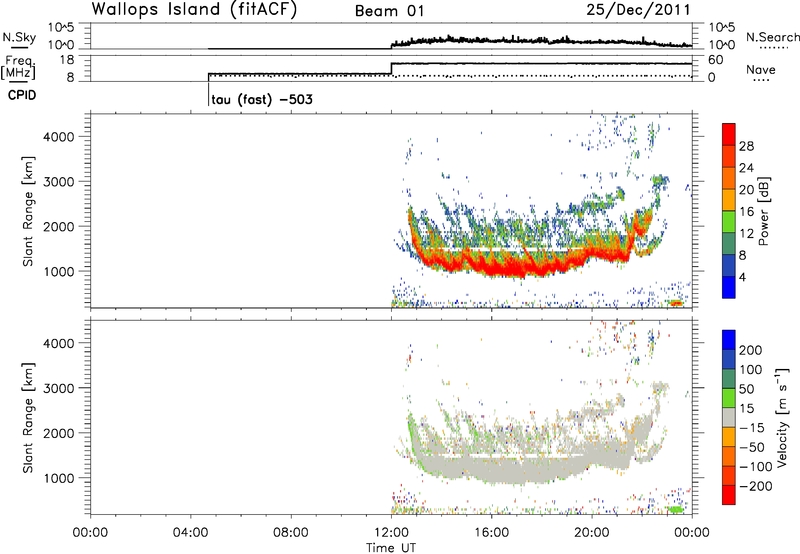The image size is (800, 554).
Task: Click the 'Wallops Island (fitACF)' title text
Action: [x=194, y=9]
